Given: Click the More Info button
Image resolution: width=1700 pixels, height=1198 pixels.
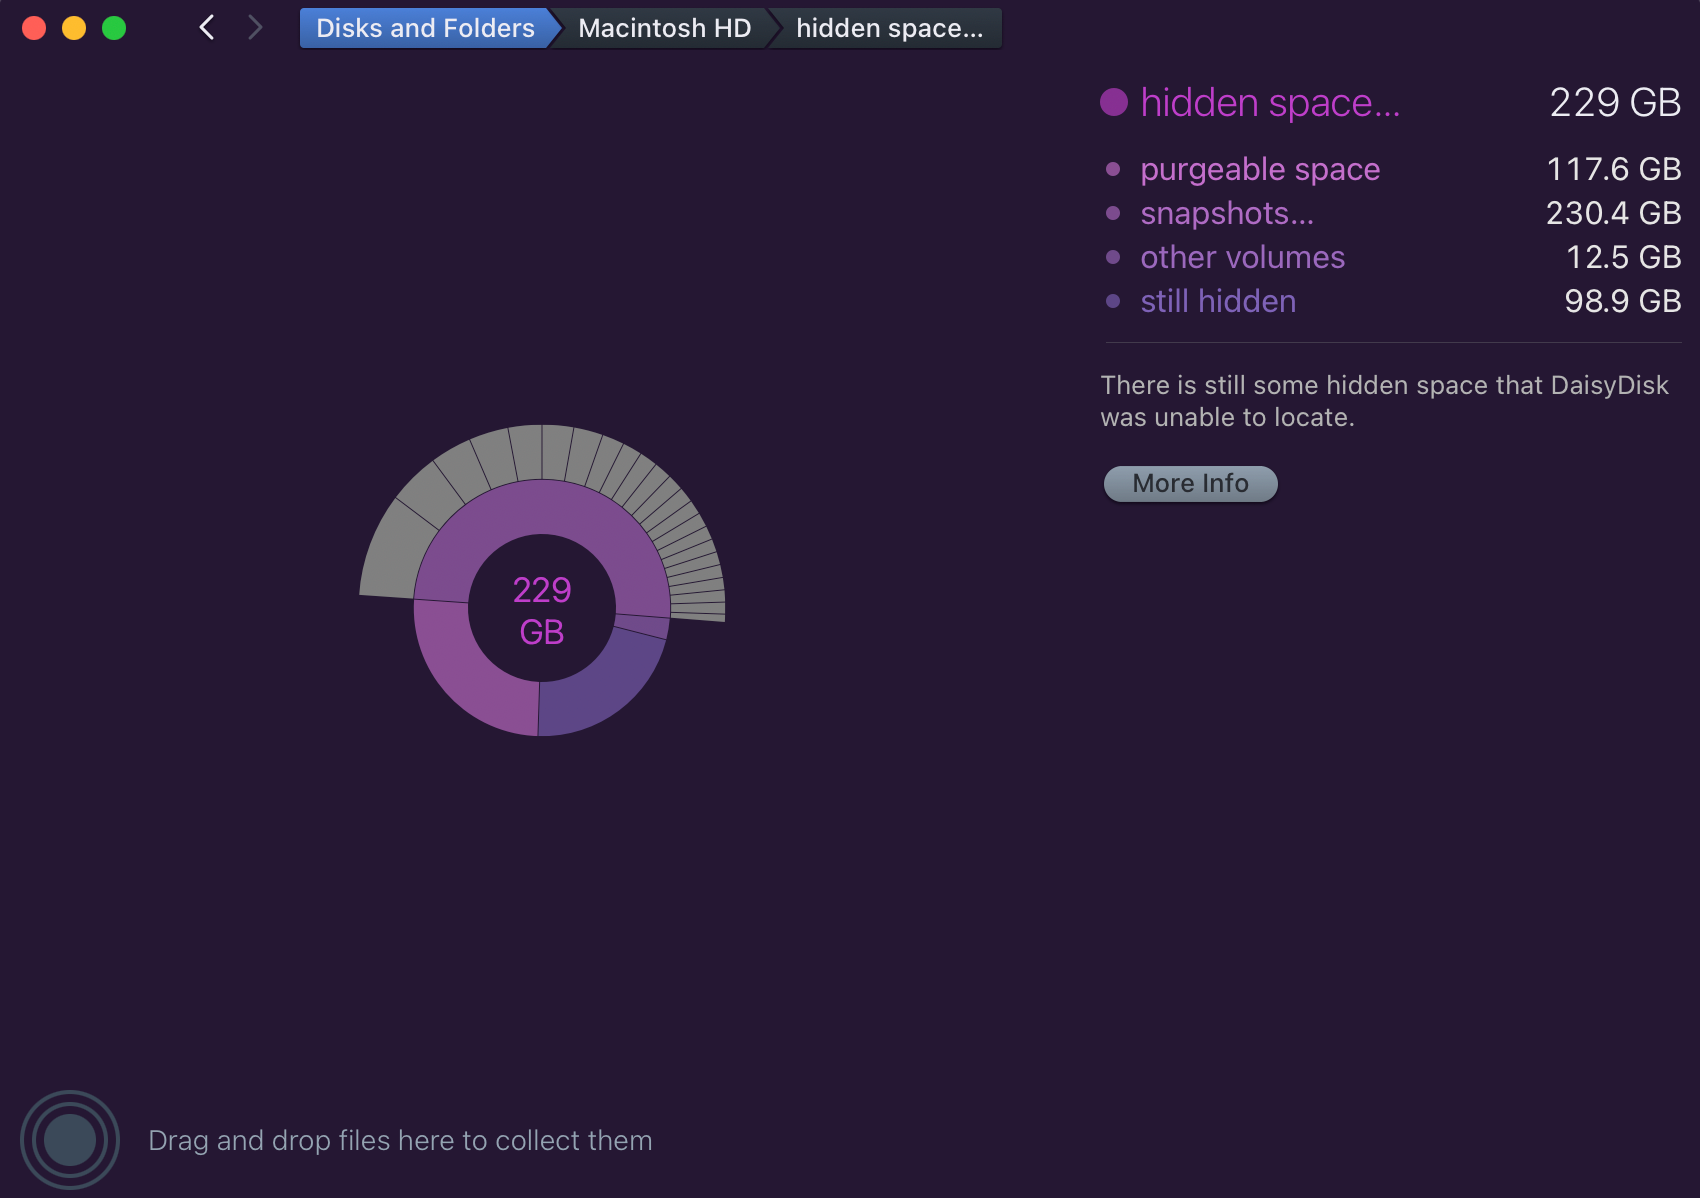Looking at the screenshot, I should pyautogui.click(x=1190, y=484).
